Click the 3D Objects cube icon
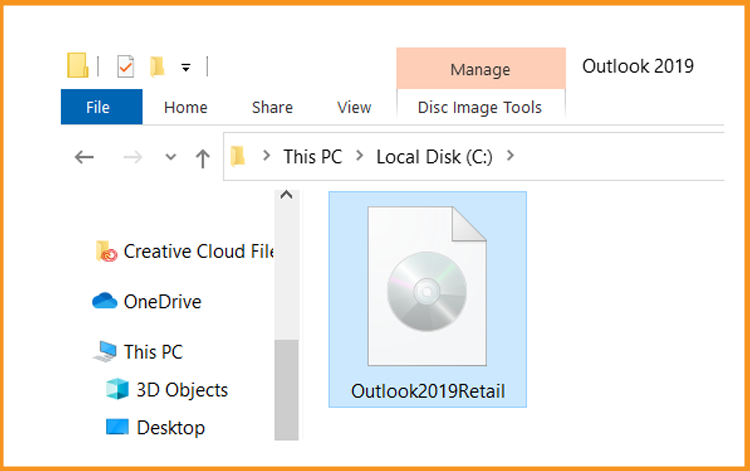Screen dimensions: 750x471 [117, 389]
